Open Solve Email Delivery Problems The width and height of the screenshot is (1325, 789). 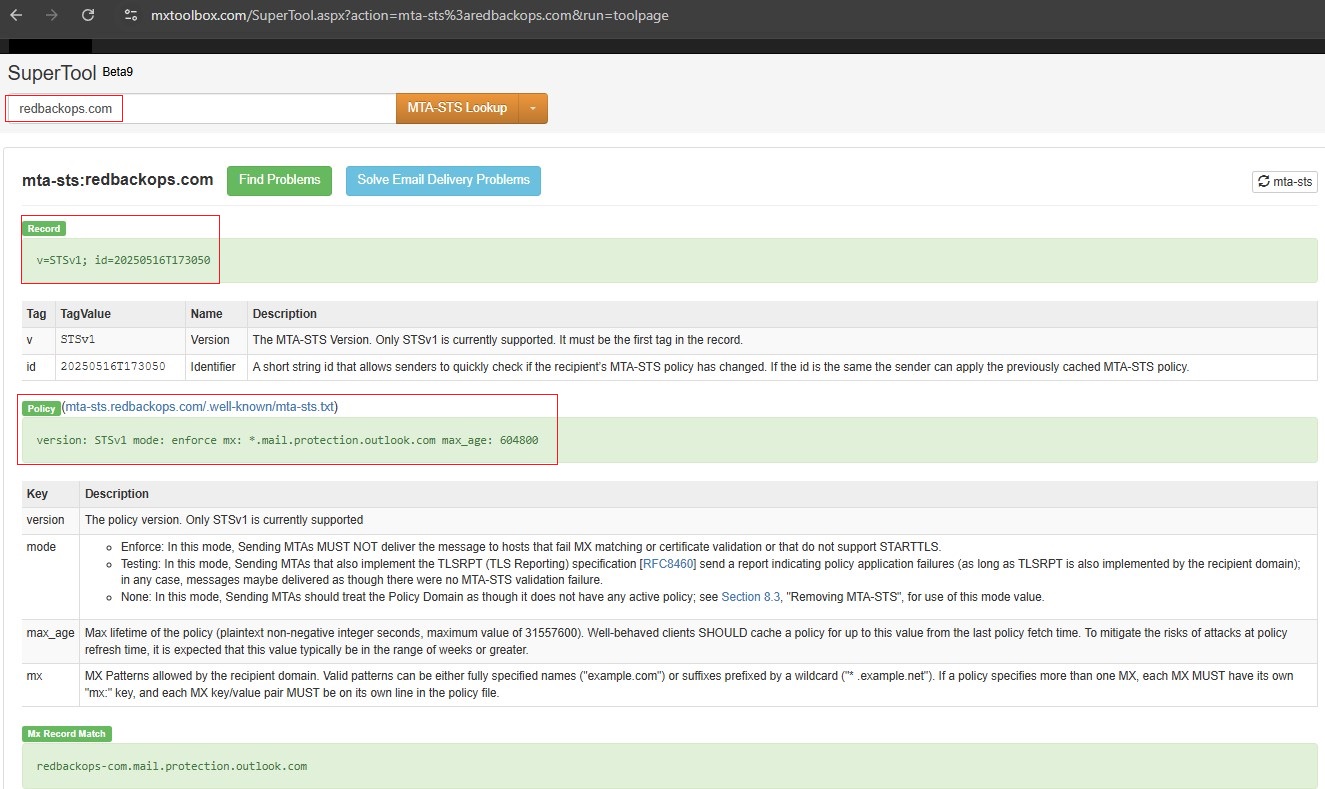[443, 180]
